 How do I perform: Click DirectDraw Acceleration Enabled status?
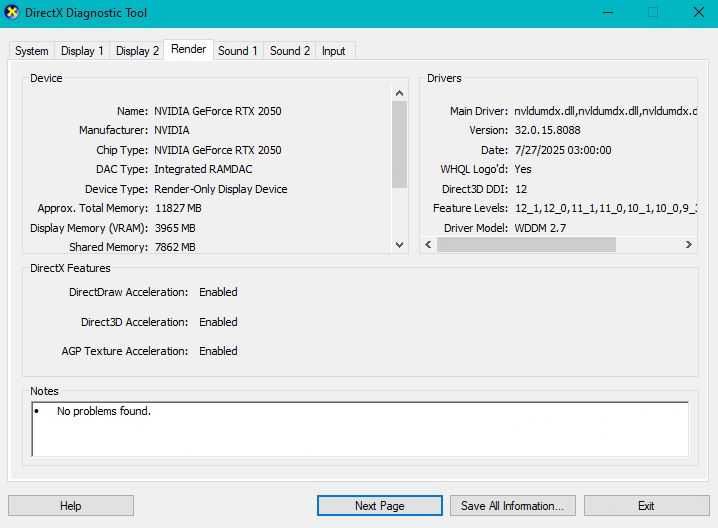click(218, 292)
